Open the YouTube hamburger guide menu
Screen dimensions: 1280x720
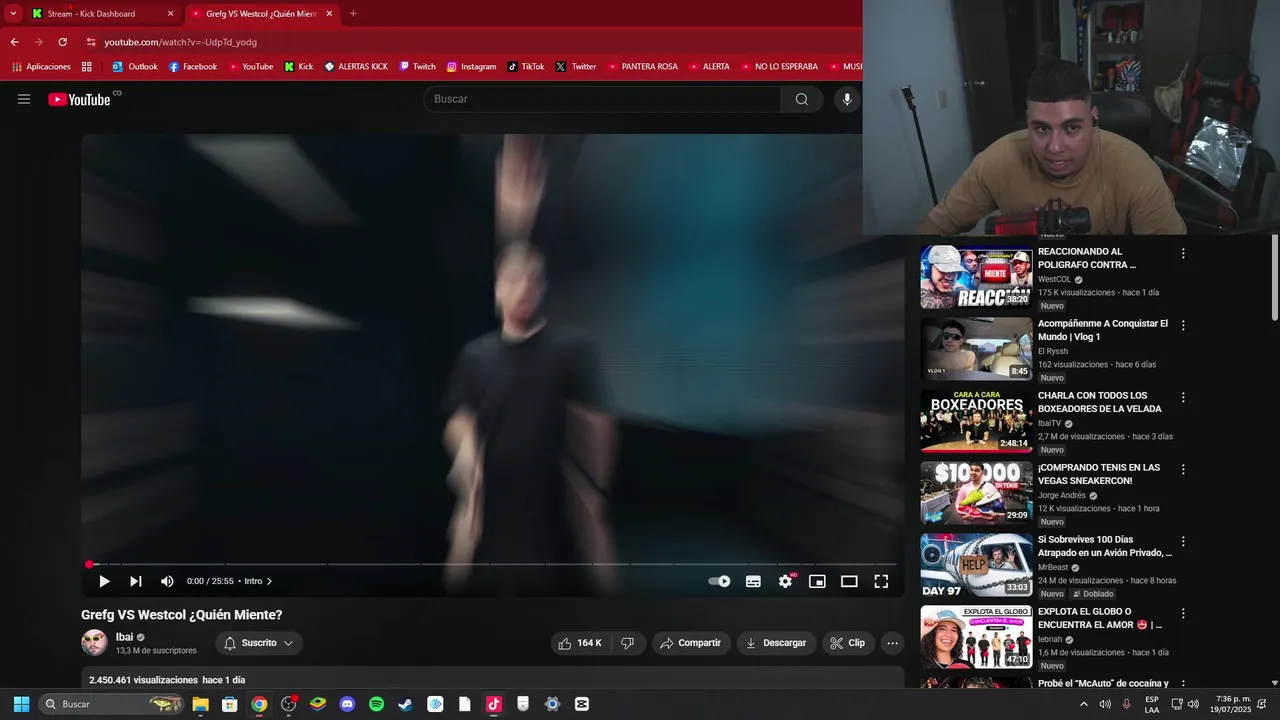pos(24,99)
